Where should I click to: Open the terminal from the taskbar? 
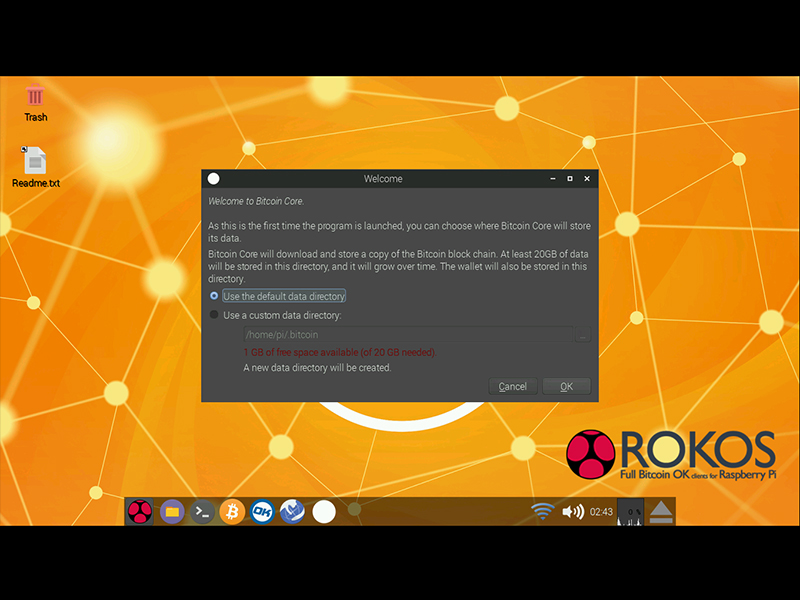pos(202,512)
